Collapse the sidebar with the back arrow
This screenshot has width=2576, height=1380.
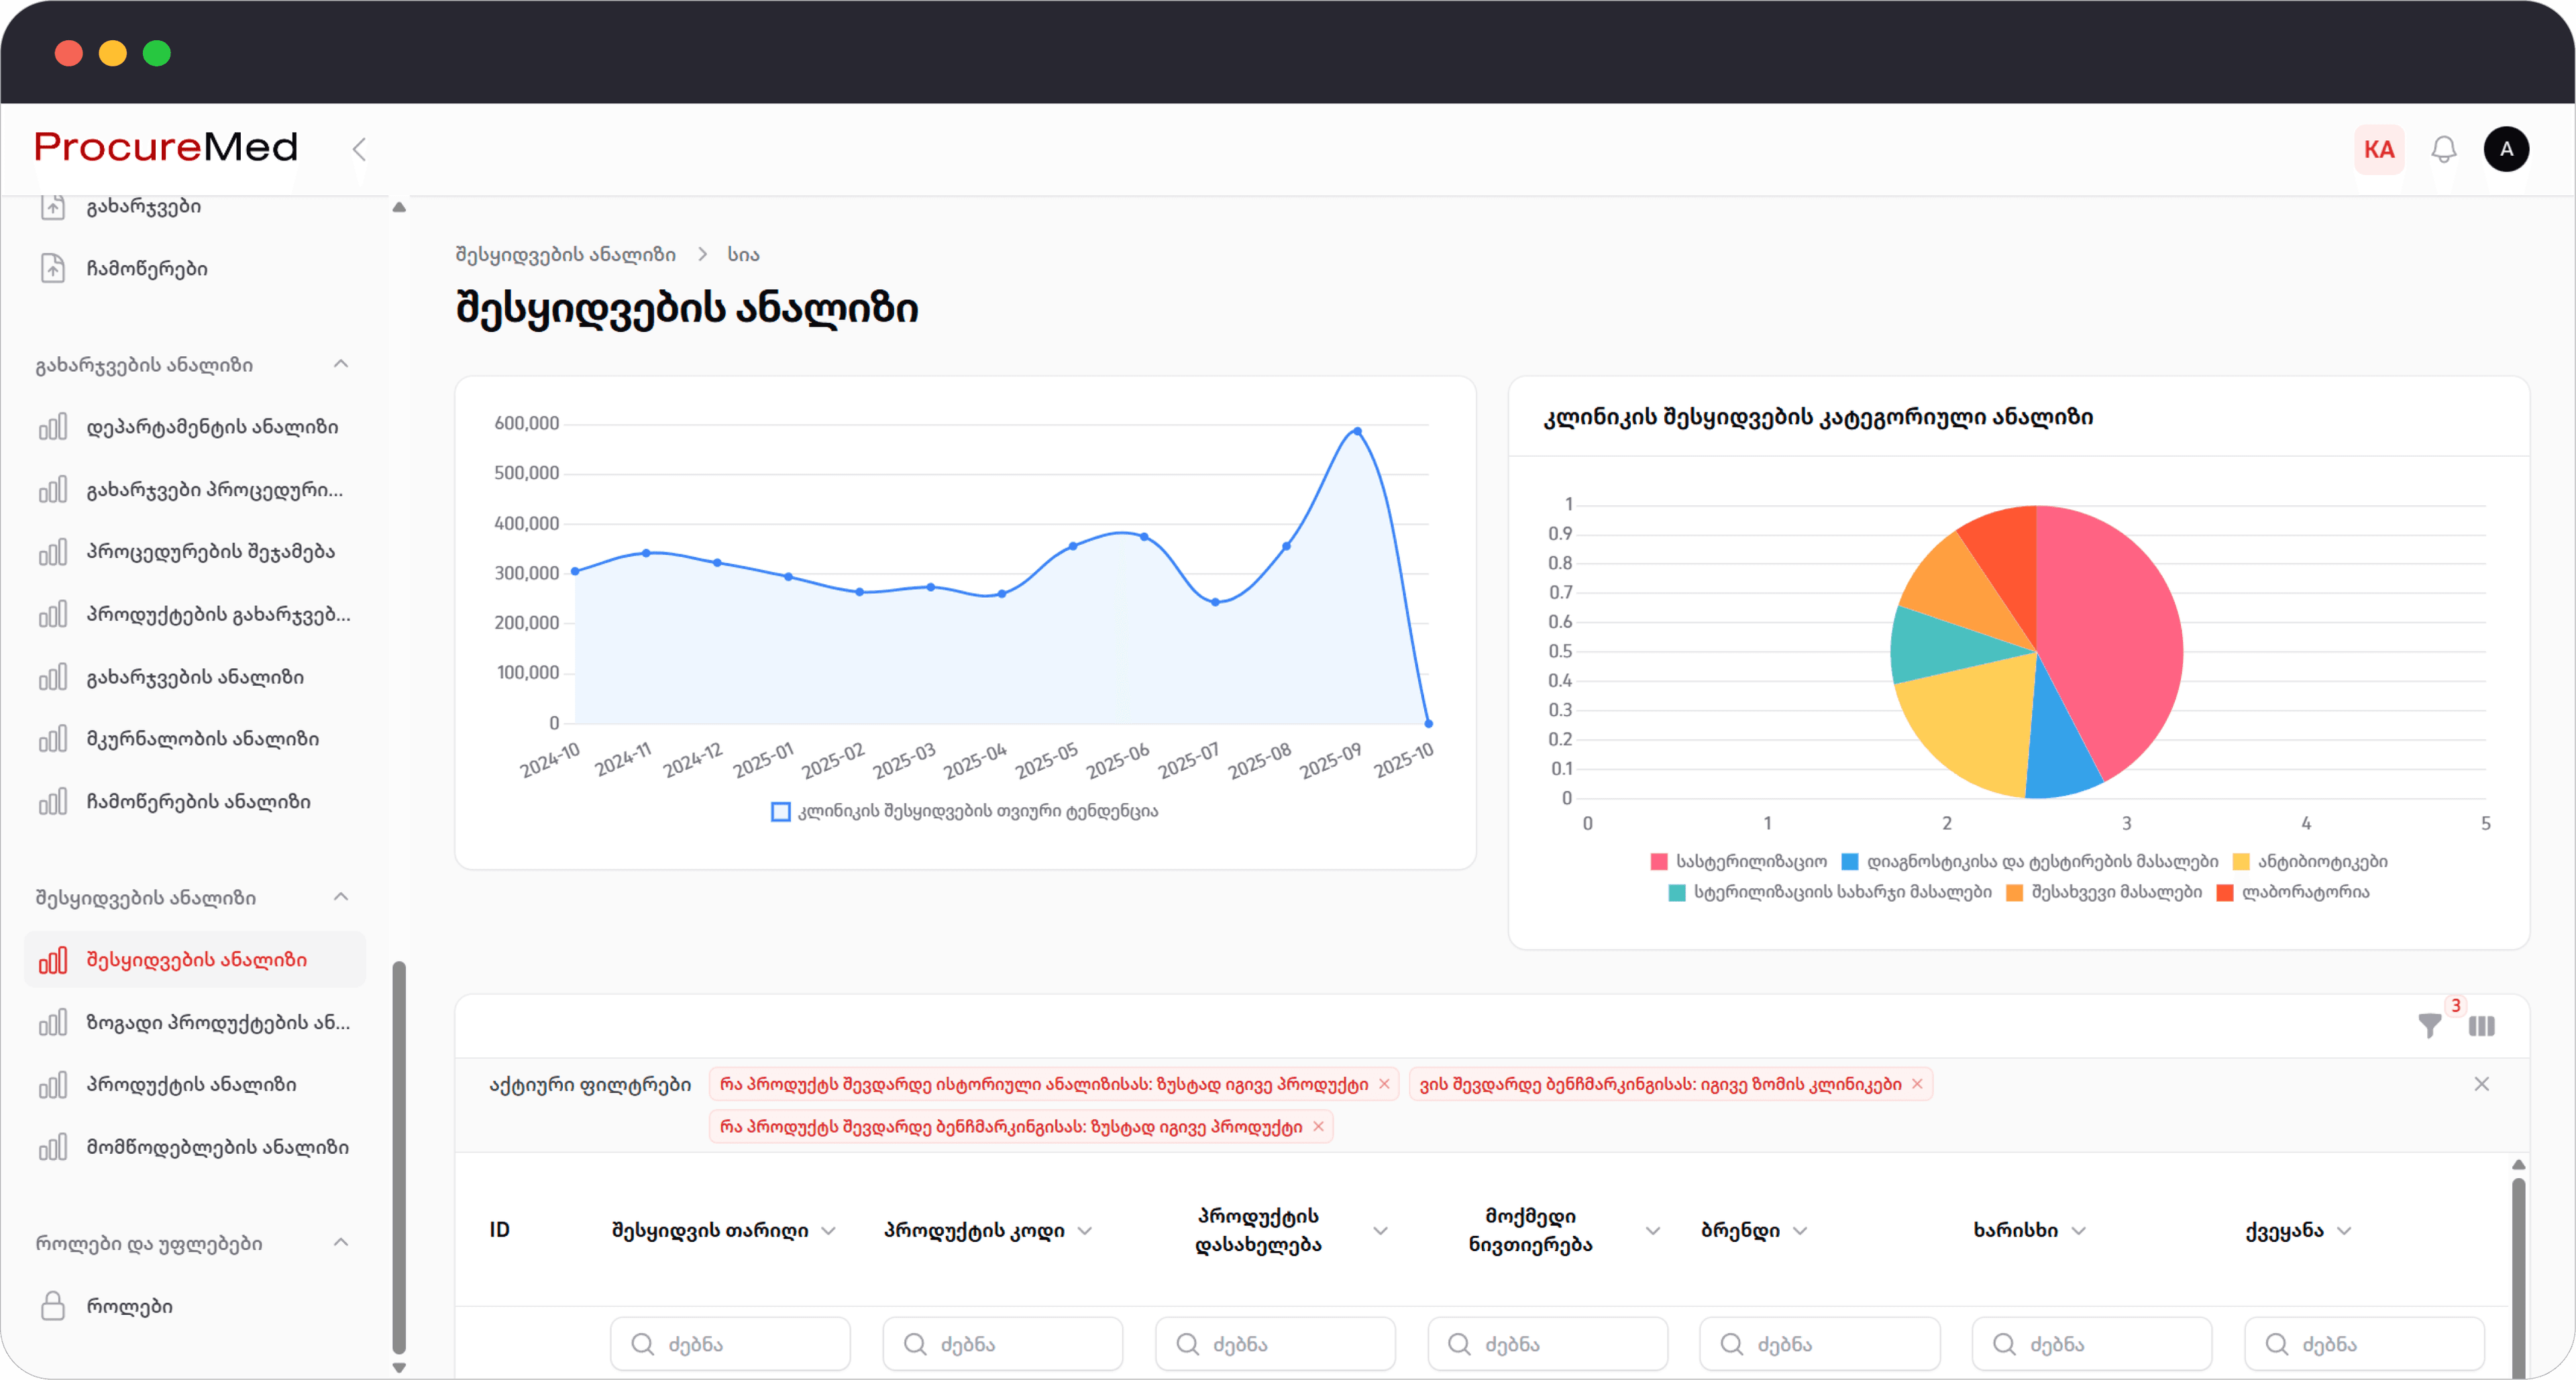360,149
